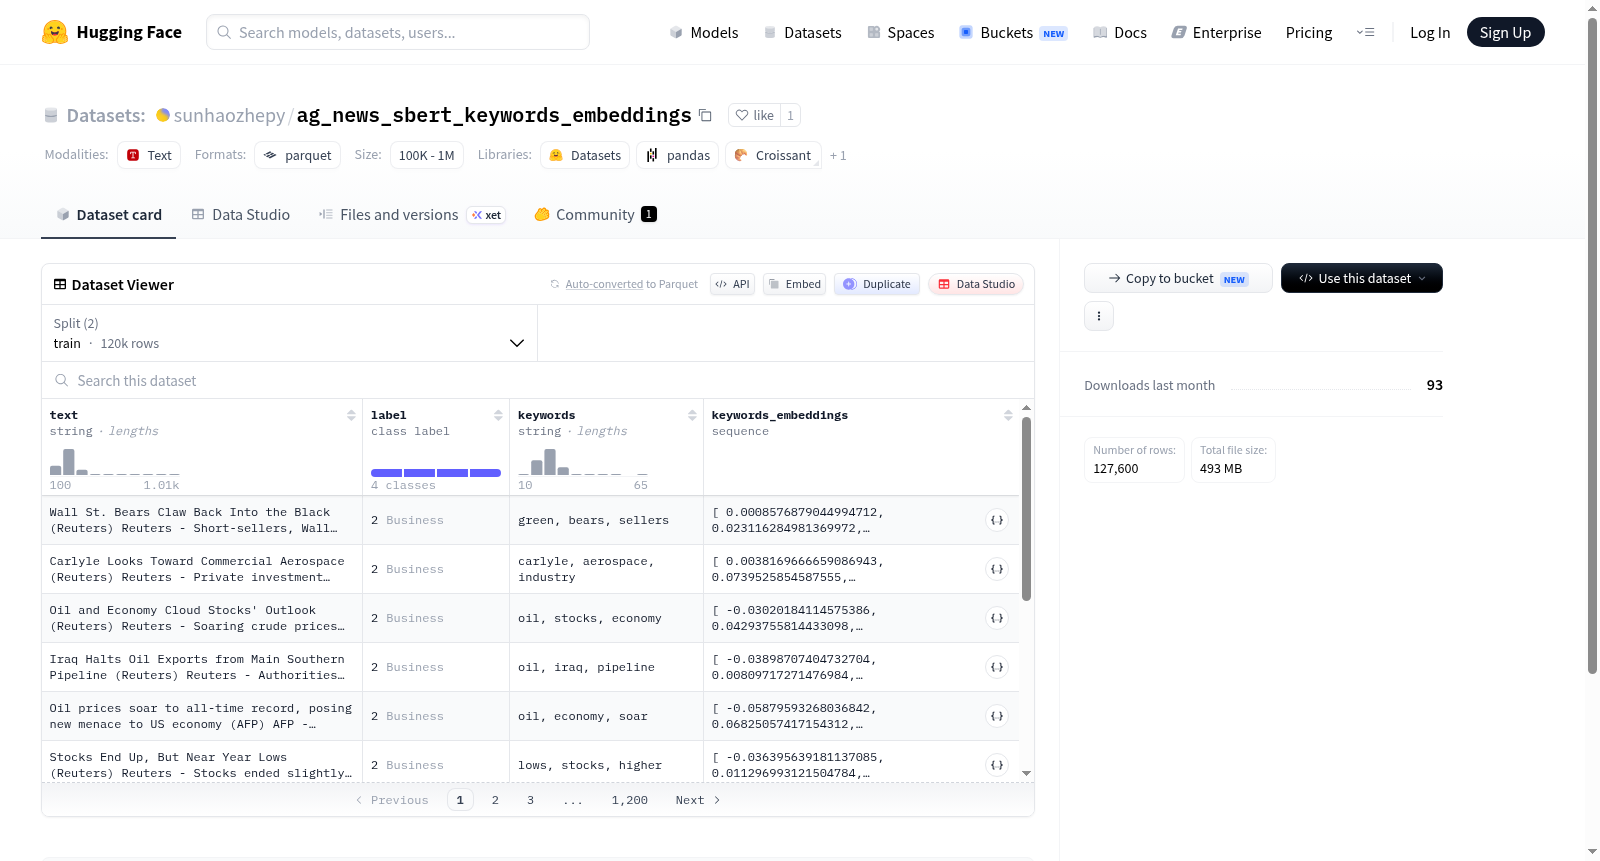
Task: Click the parquet format tag
Action: point(297,155)
